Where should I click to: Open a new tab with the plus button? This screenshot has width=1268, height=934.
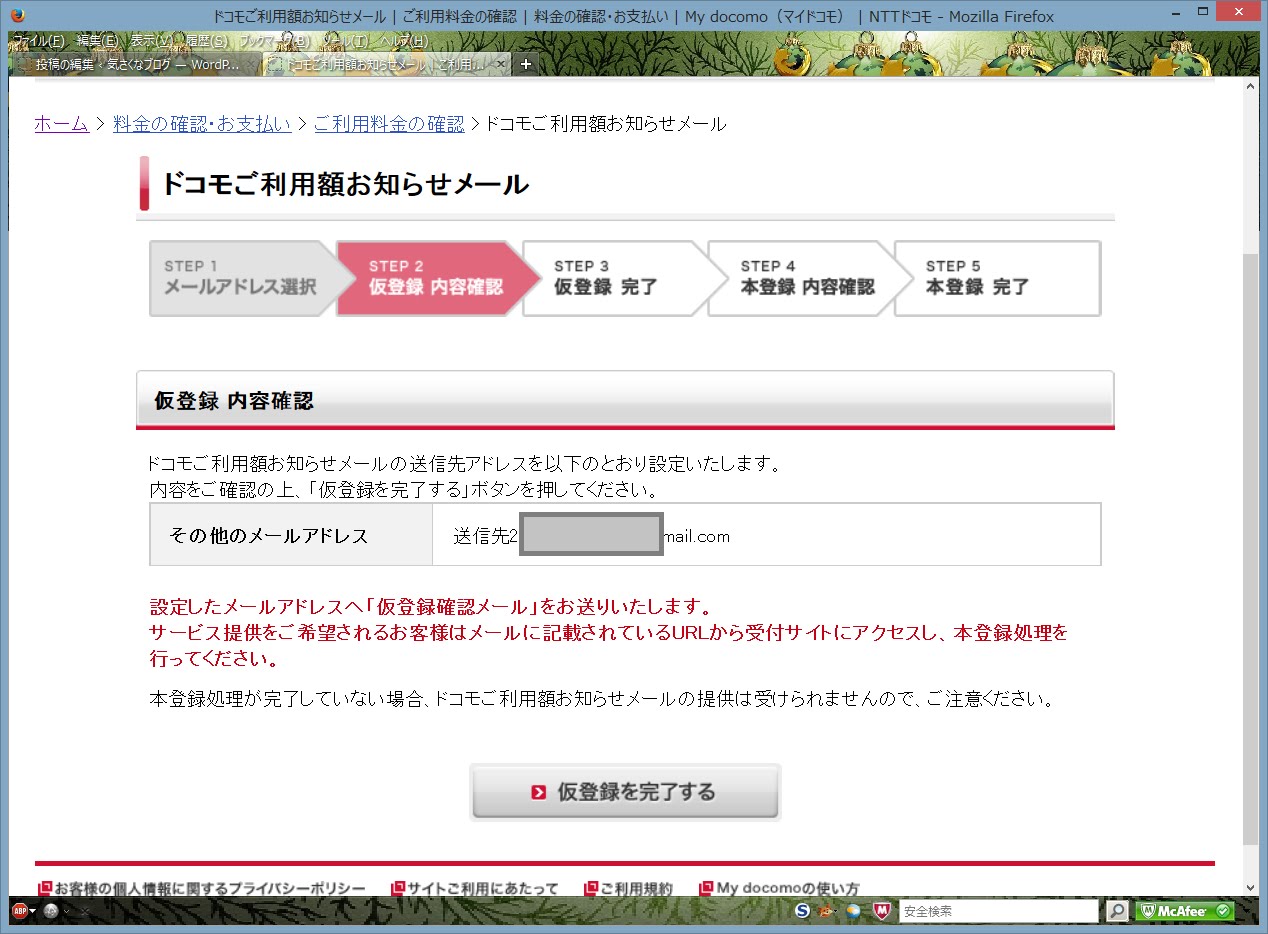[527, 64]
